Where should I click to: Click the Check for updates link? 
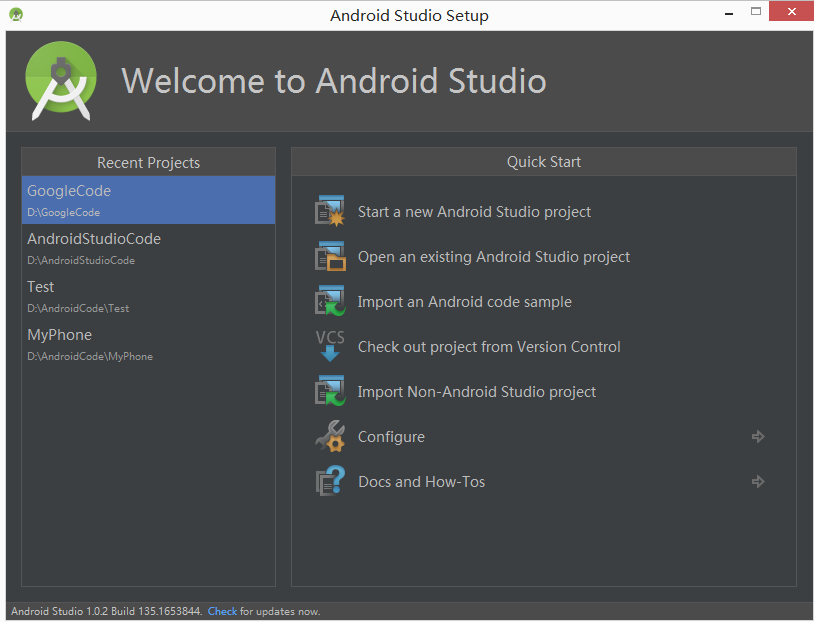click(222, 611)
